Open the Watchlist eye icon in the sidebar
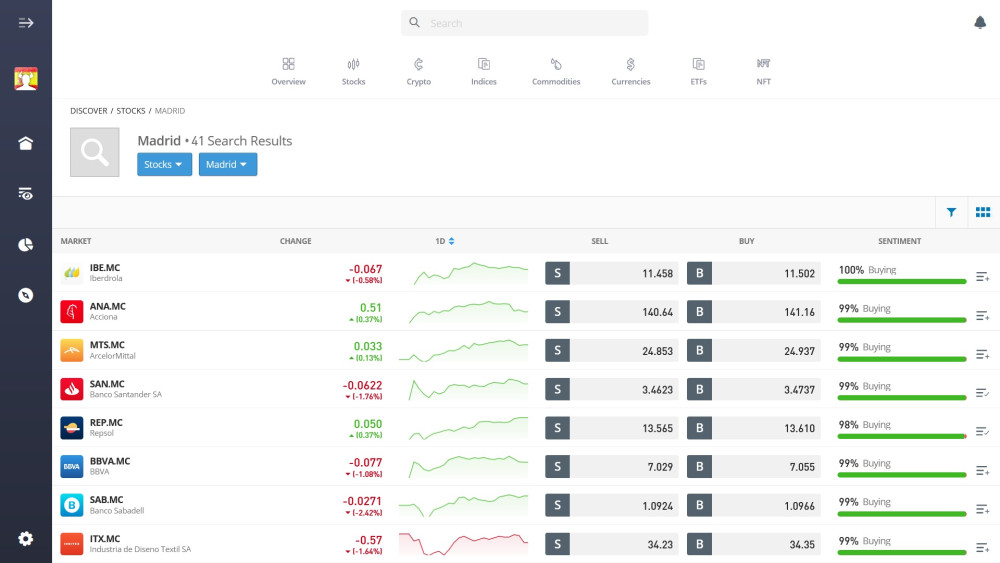 pyautogui.click(x=26, y=194)
